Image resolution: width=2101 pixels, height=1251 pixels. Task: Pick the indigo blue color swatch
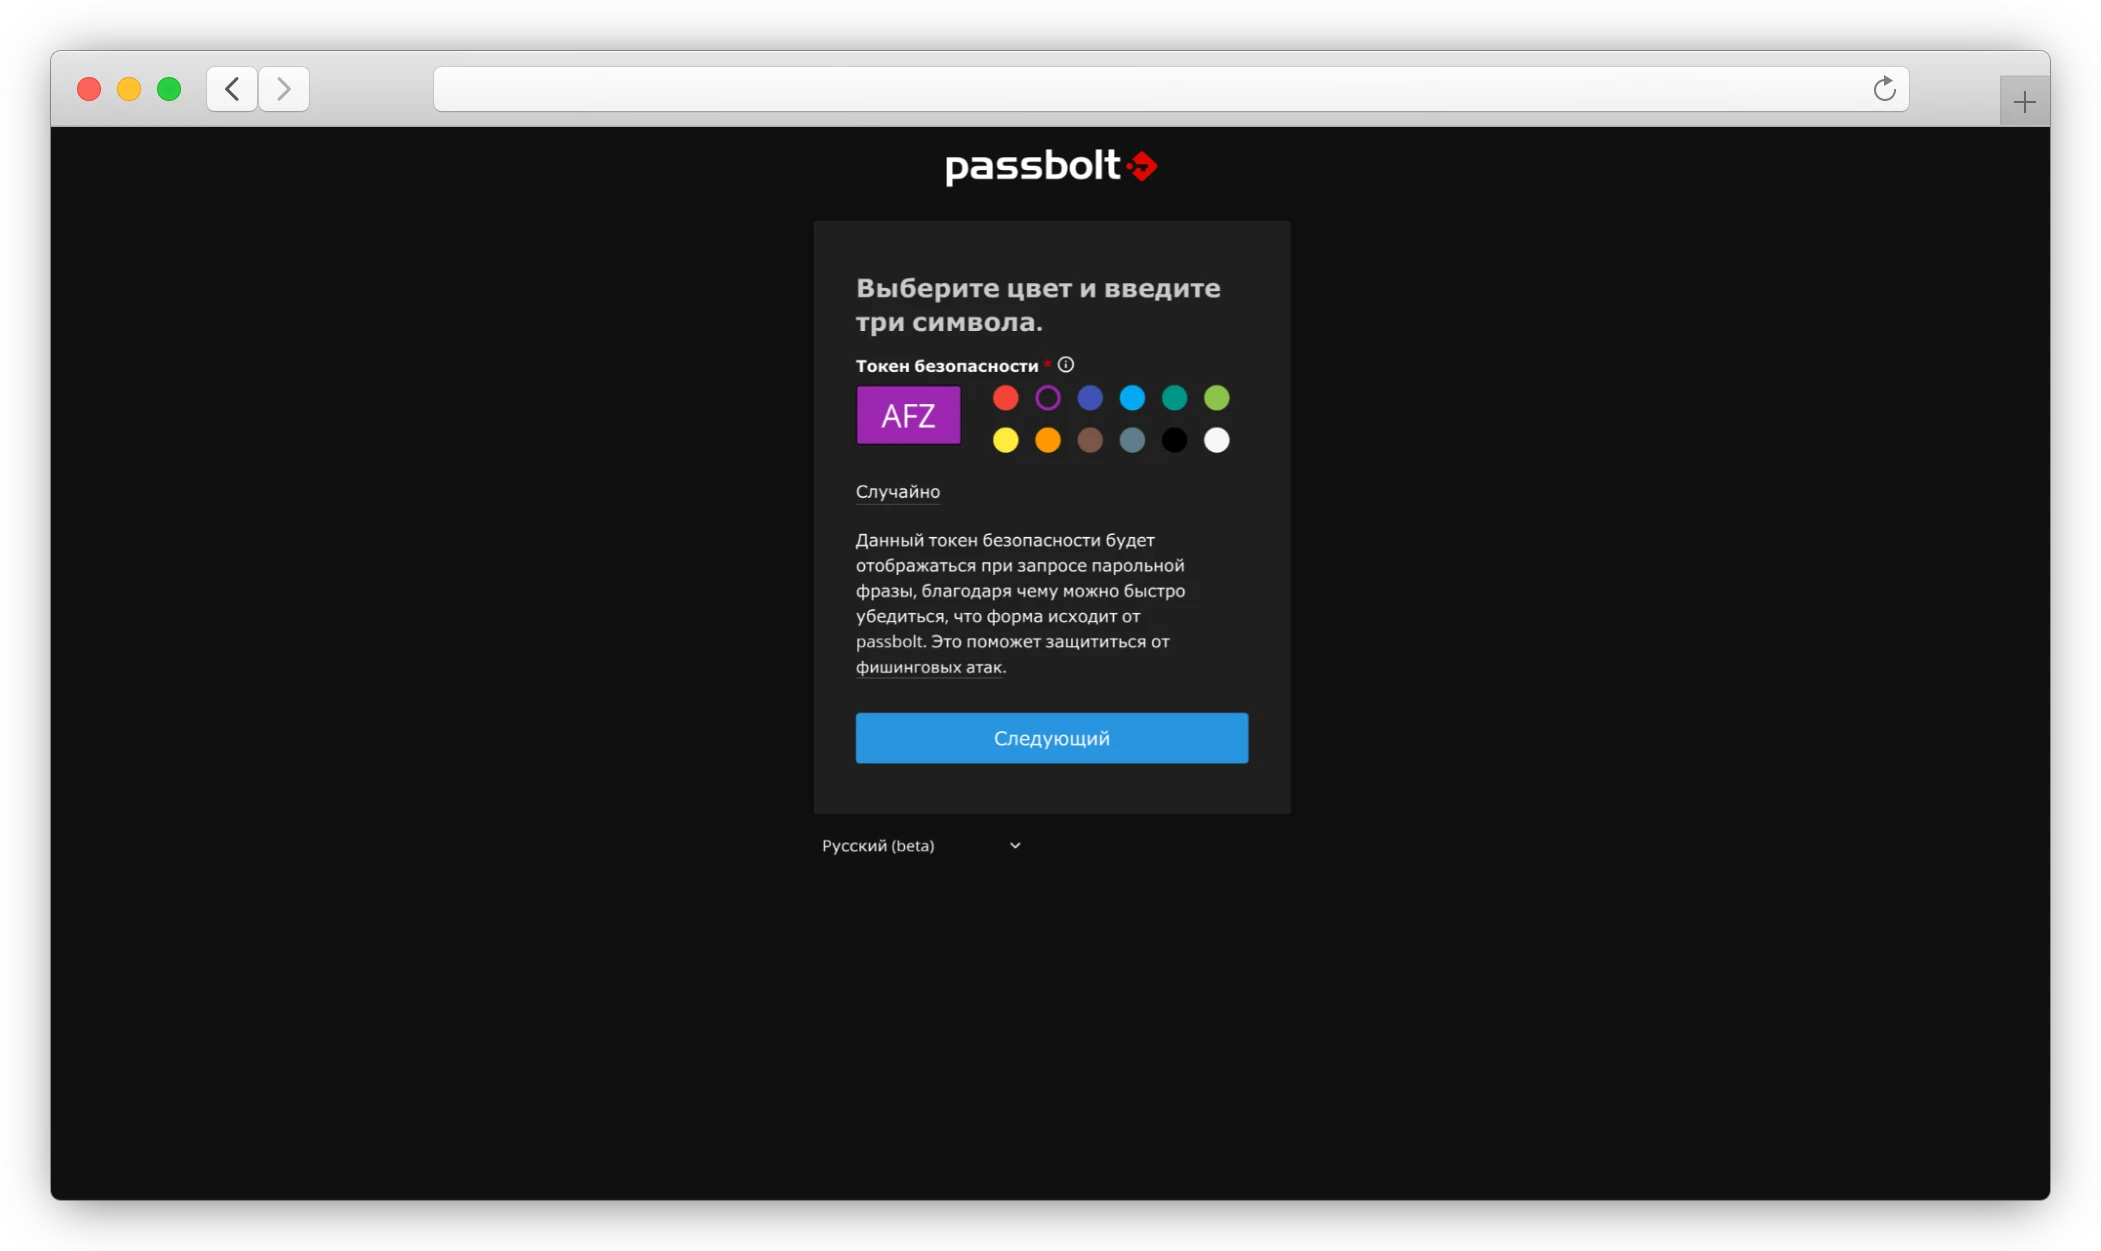pos(1090,398)
